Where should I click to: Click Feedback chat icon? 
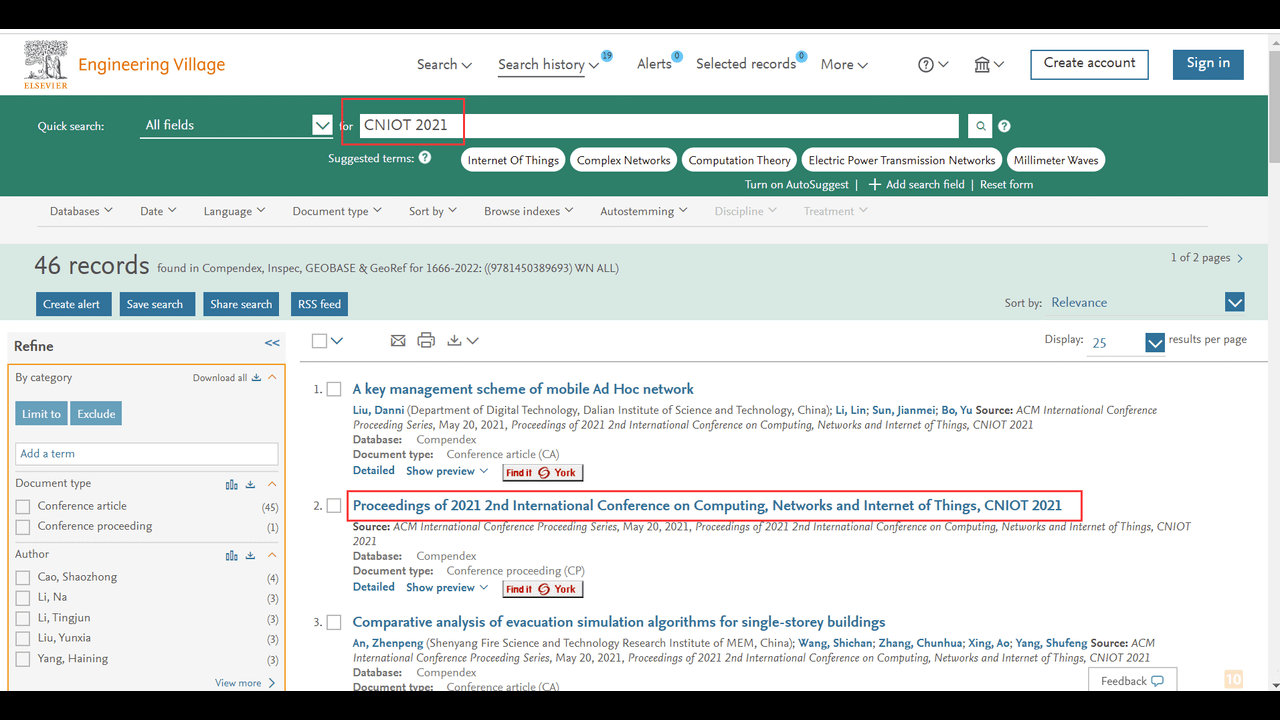point(1158,681)
